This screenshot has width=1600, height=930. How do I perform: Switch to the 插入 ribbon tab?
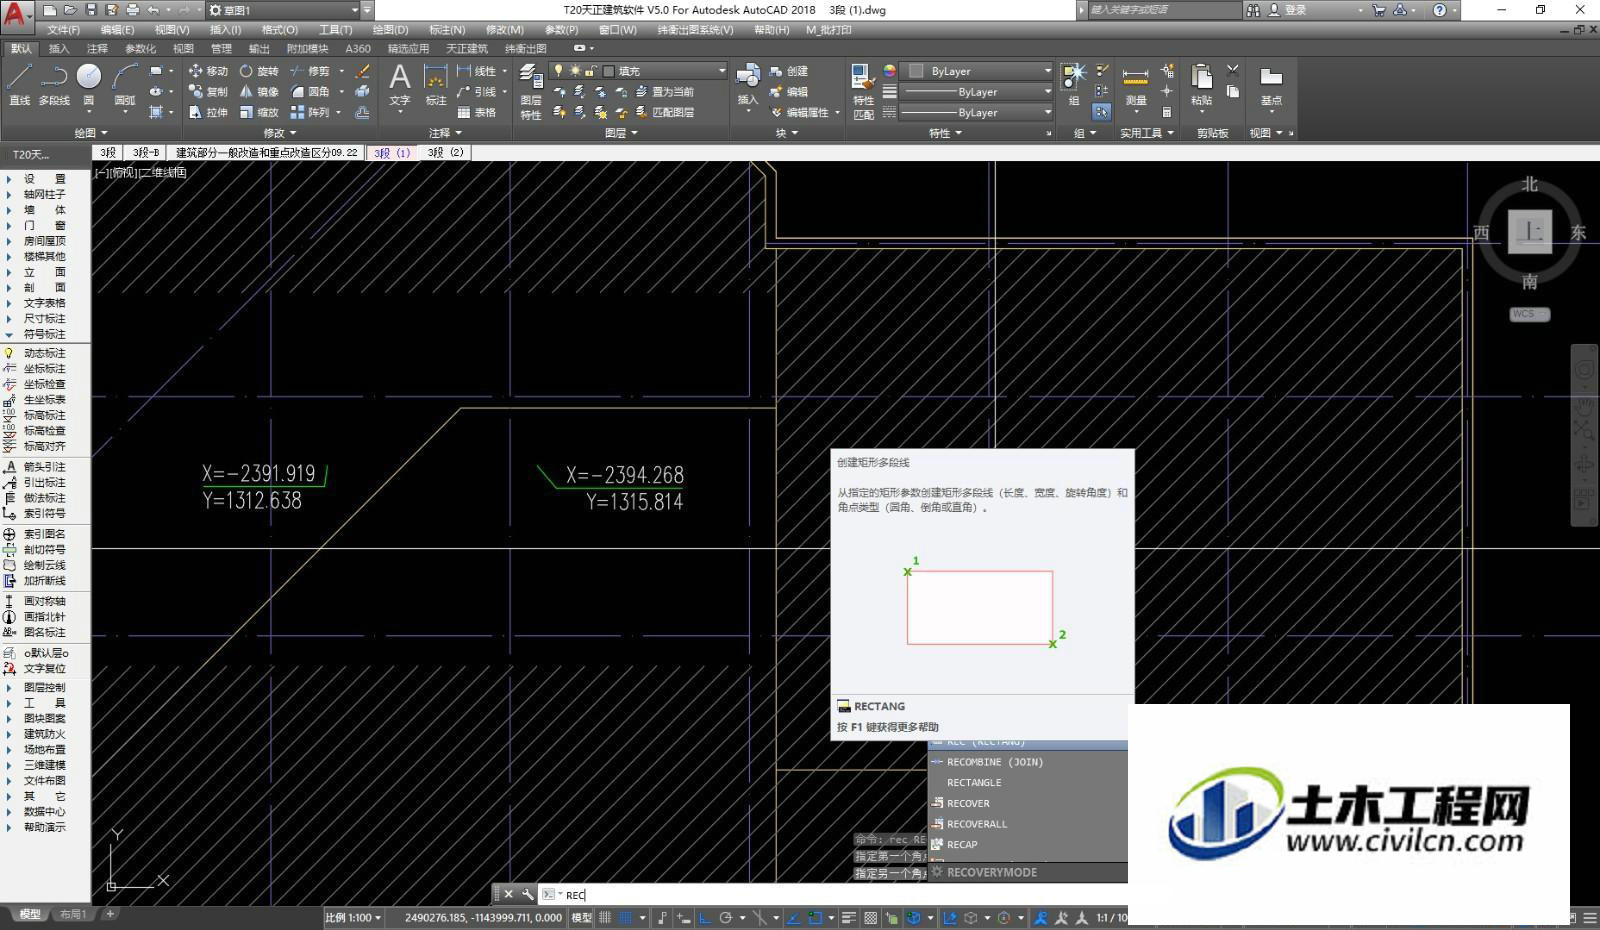(x=59, y=48)
